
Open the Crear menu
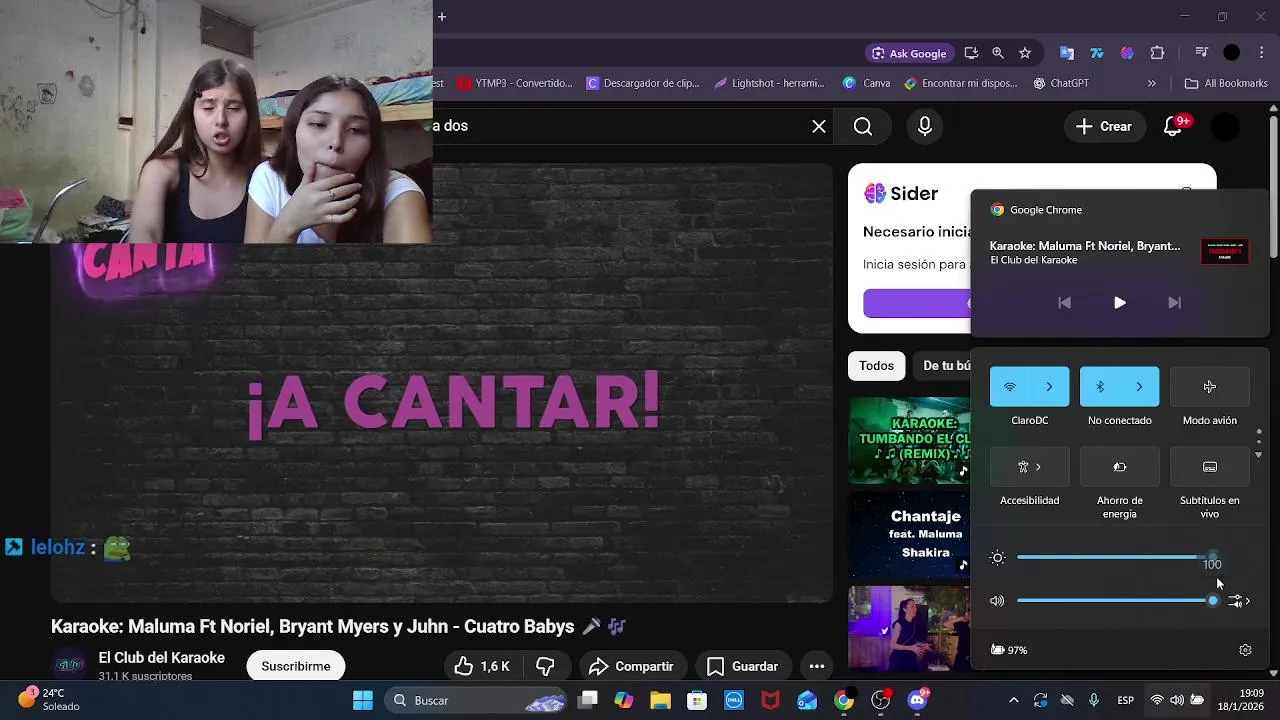point(1104,126)
